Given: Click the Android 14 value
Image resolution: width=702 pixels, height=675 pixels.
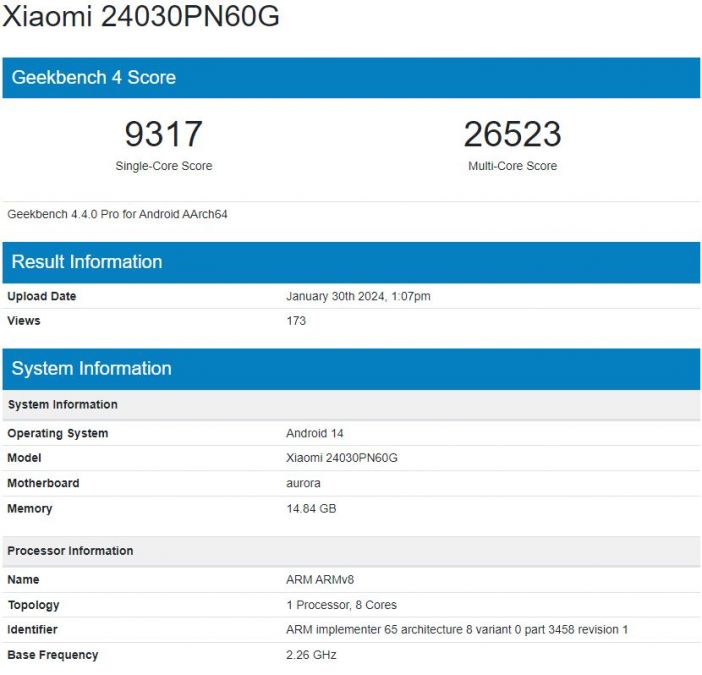Looking at the screenshot, I should [315, 433].
